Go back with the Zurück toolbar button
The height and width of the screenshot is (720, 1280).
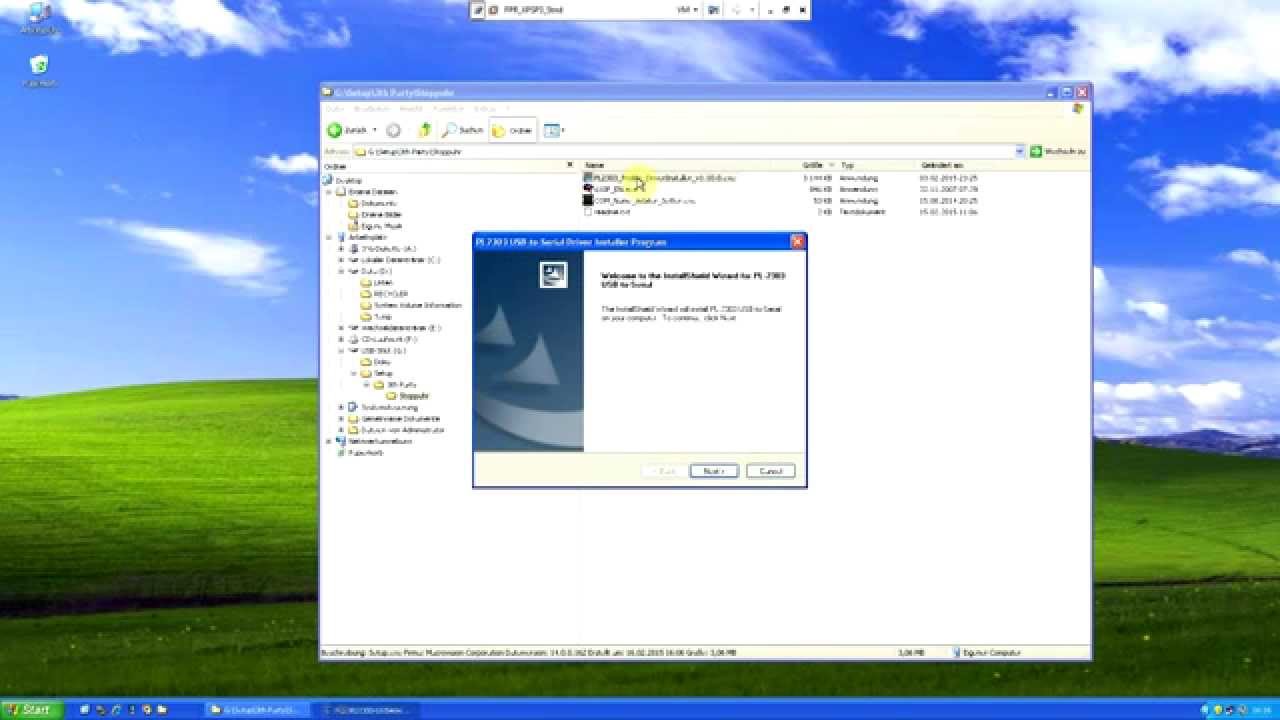(x=346, y=130)
